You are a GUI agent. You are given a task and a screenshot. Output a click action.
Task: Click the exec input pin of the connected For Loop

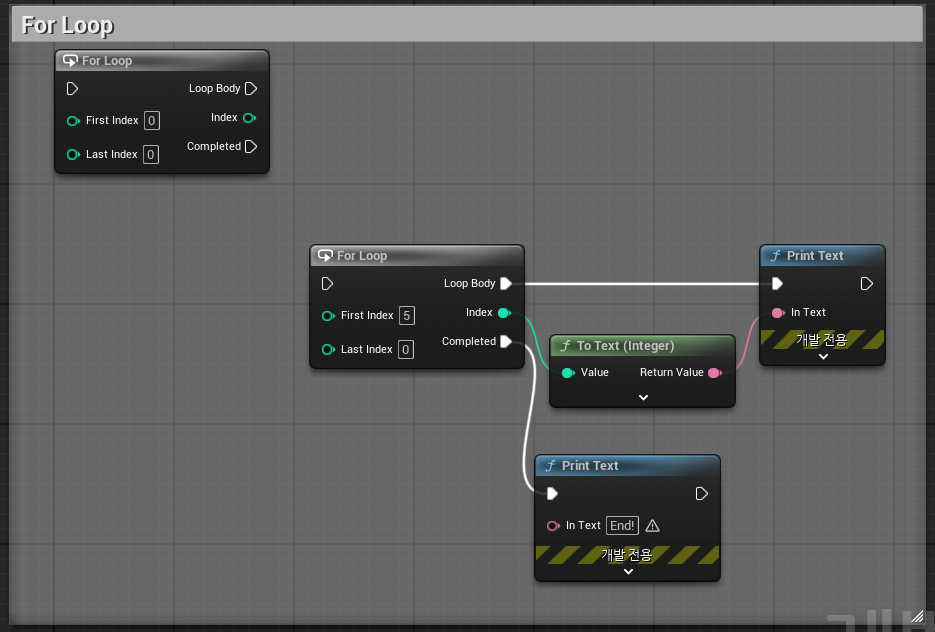pos(327,284)
